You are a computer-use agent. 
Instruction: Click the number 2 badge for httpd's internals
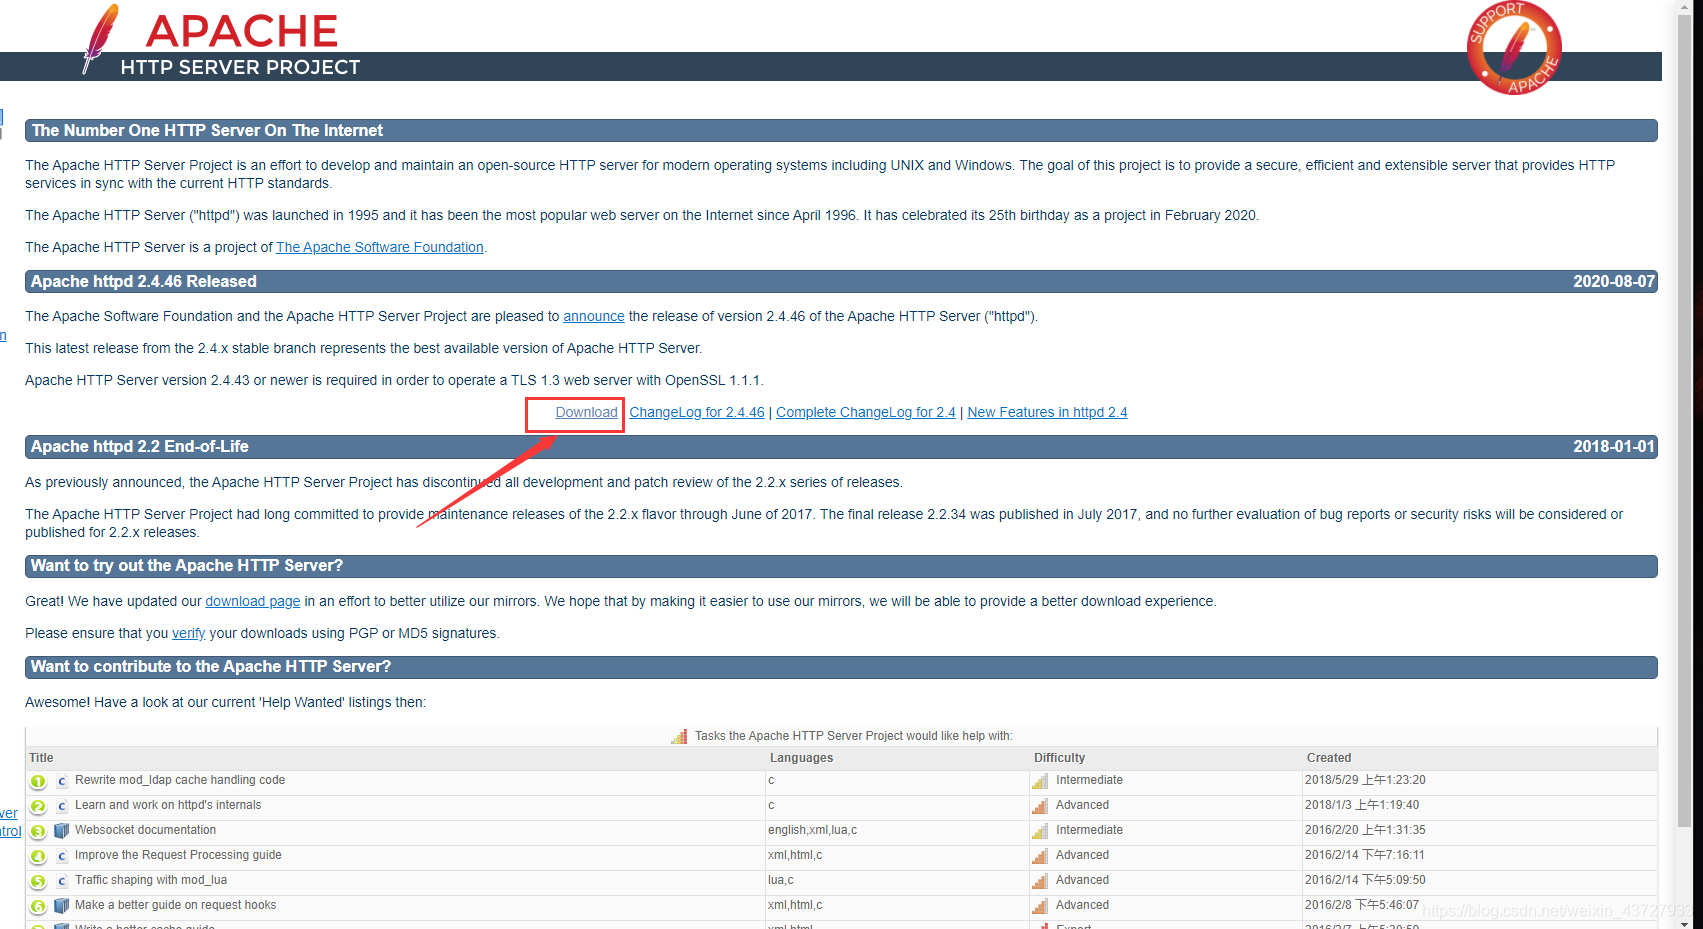pyautogui.click(x=38, y=807)
